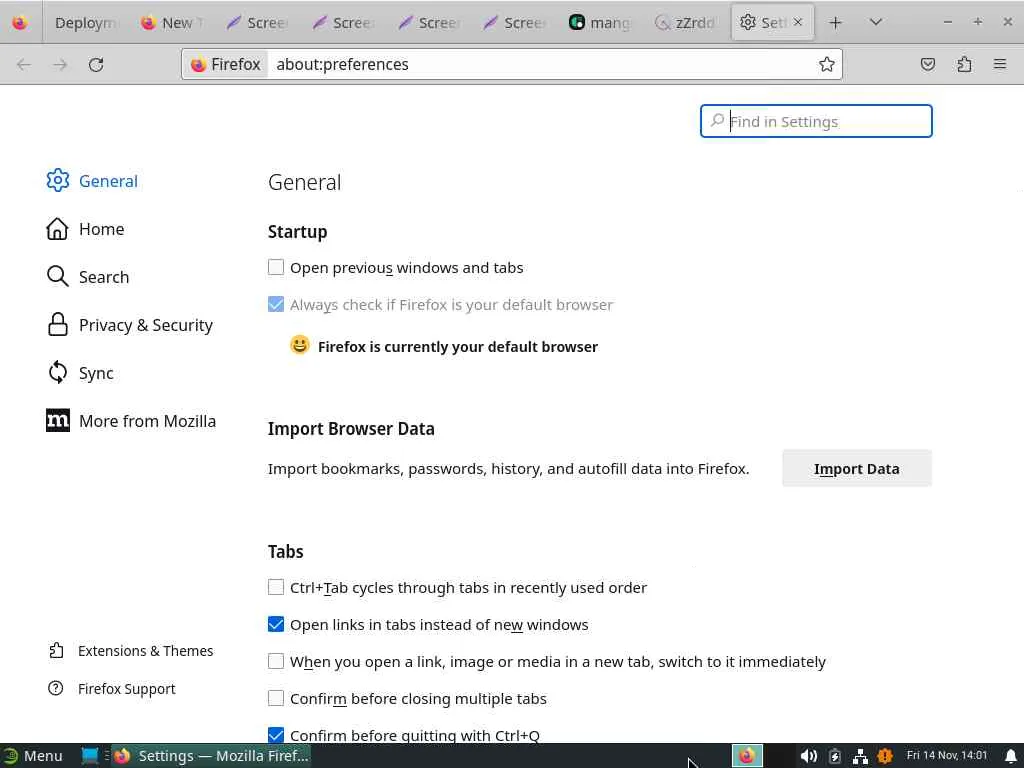1024x768 pixels.
Task: Click the Extensions & Themes puzzle icon
Action: pyautogui.click(x=56, y=650)
